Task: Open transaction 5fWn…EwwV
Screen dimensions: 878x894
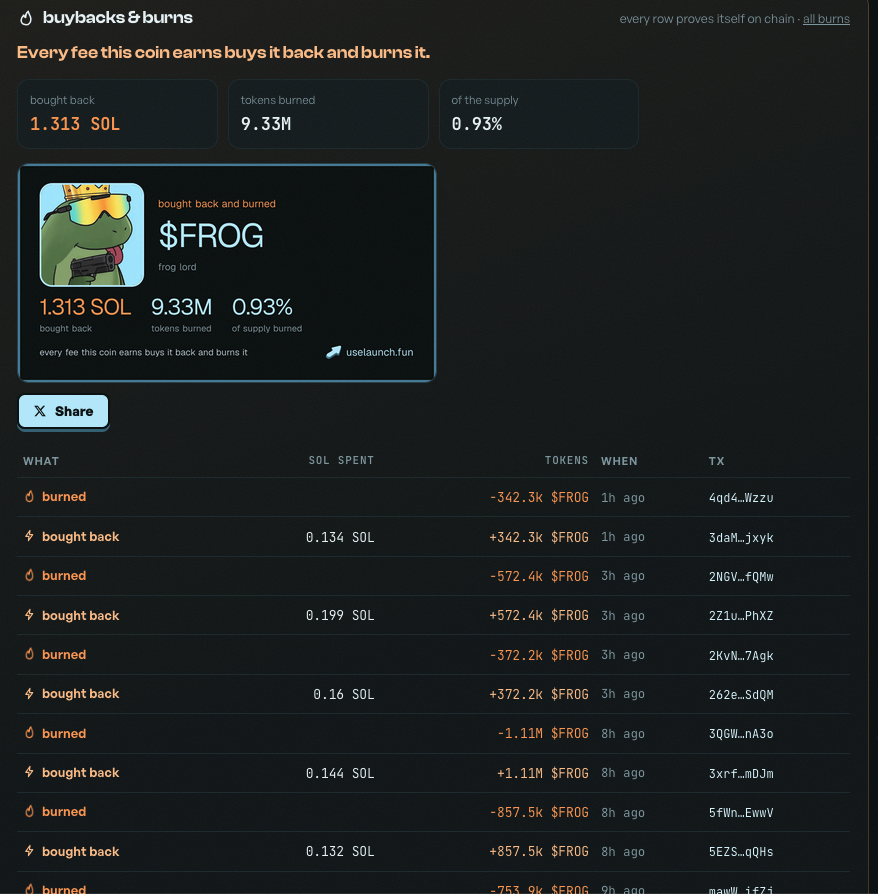Action: 741,812
